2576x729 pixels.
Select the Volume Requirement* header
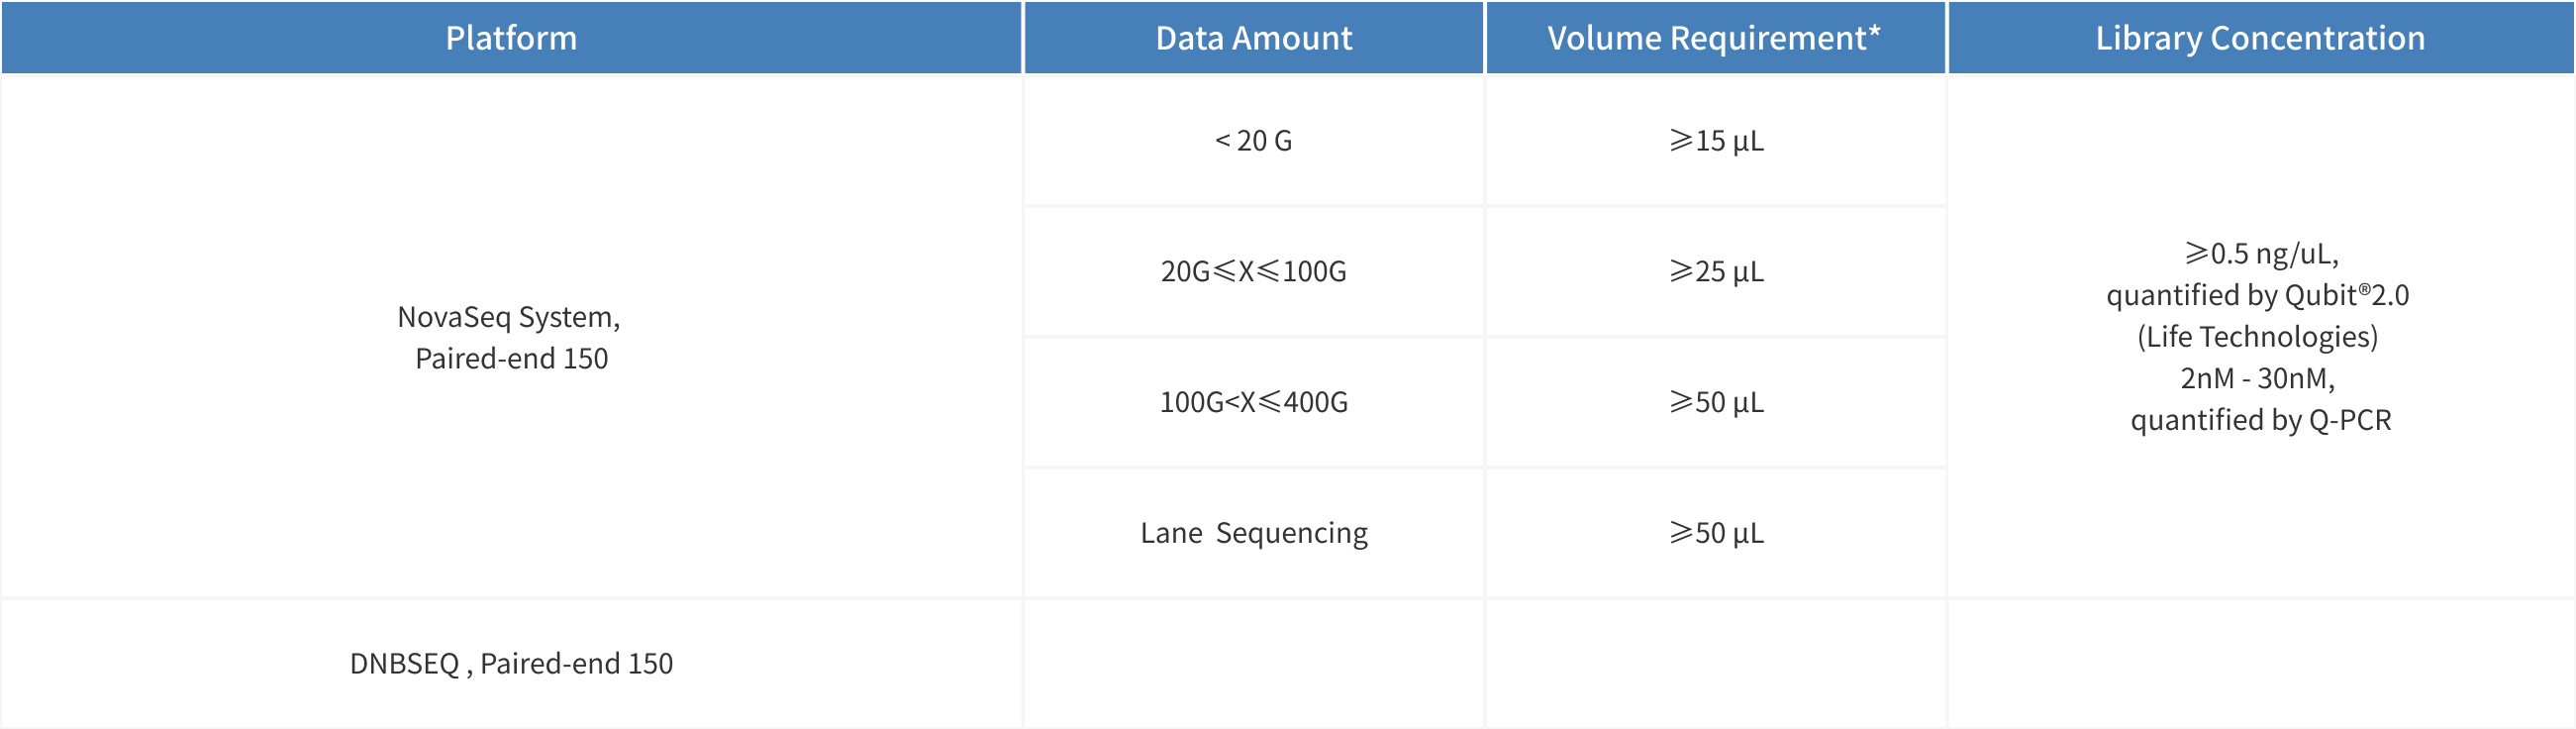pyautogui.click(x=1714, y=38)
